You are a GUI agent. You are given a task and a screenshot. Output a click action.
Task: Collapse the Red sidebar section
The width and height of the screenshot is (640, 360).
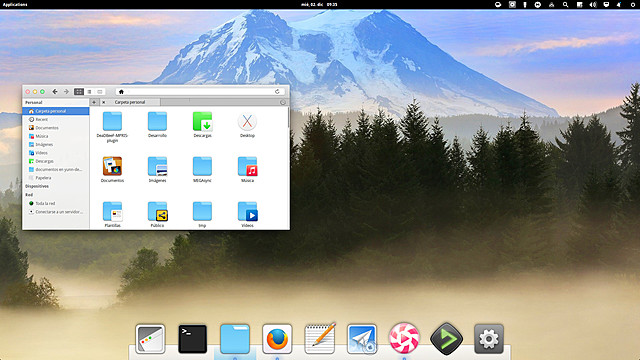(x=29, y=195)
